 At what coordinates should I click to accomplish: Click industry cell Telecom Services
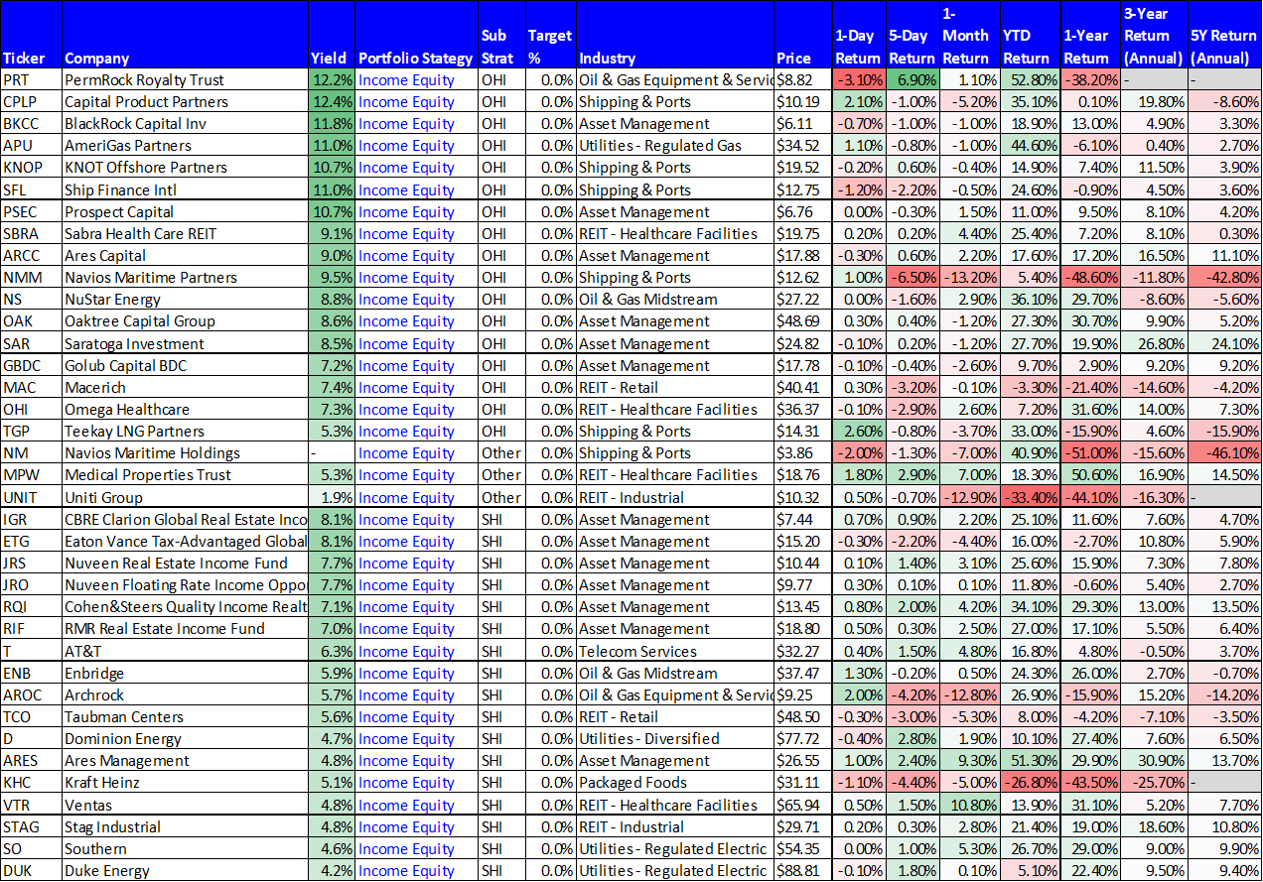pyautogui.click(x=675, y=651)
